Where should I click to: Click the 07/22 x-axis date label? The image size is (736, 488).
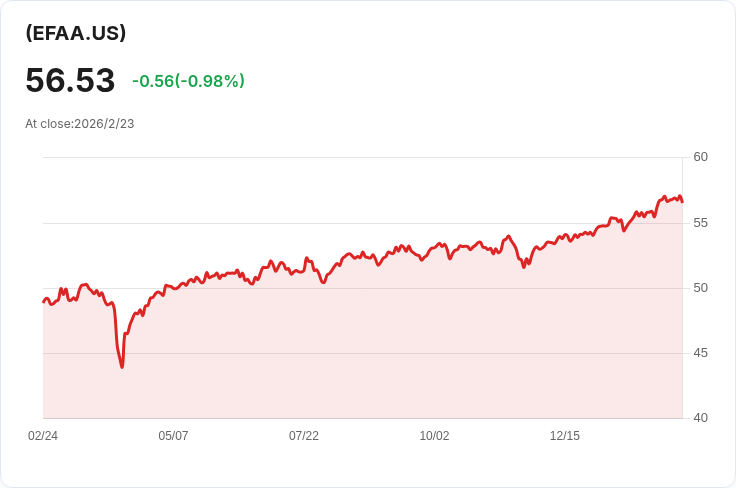click(304, 436)
